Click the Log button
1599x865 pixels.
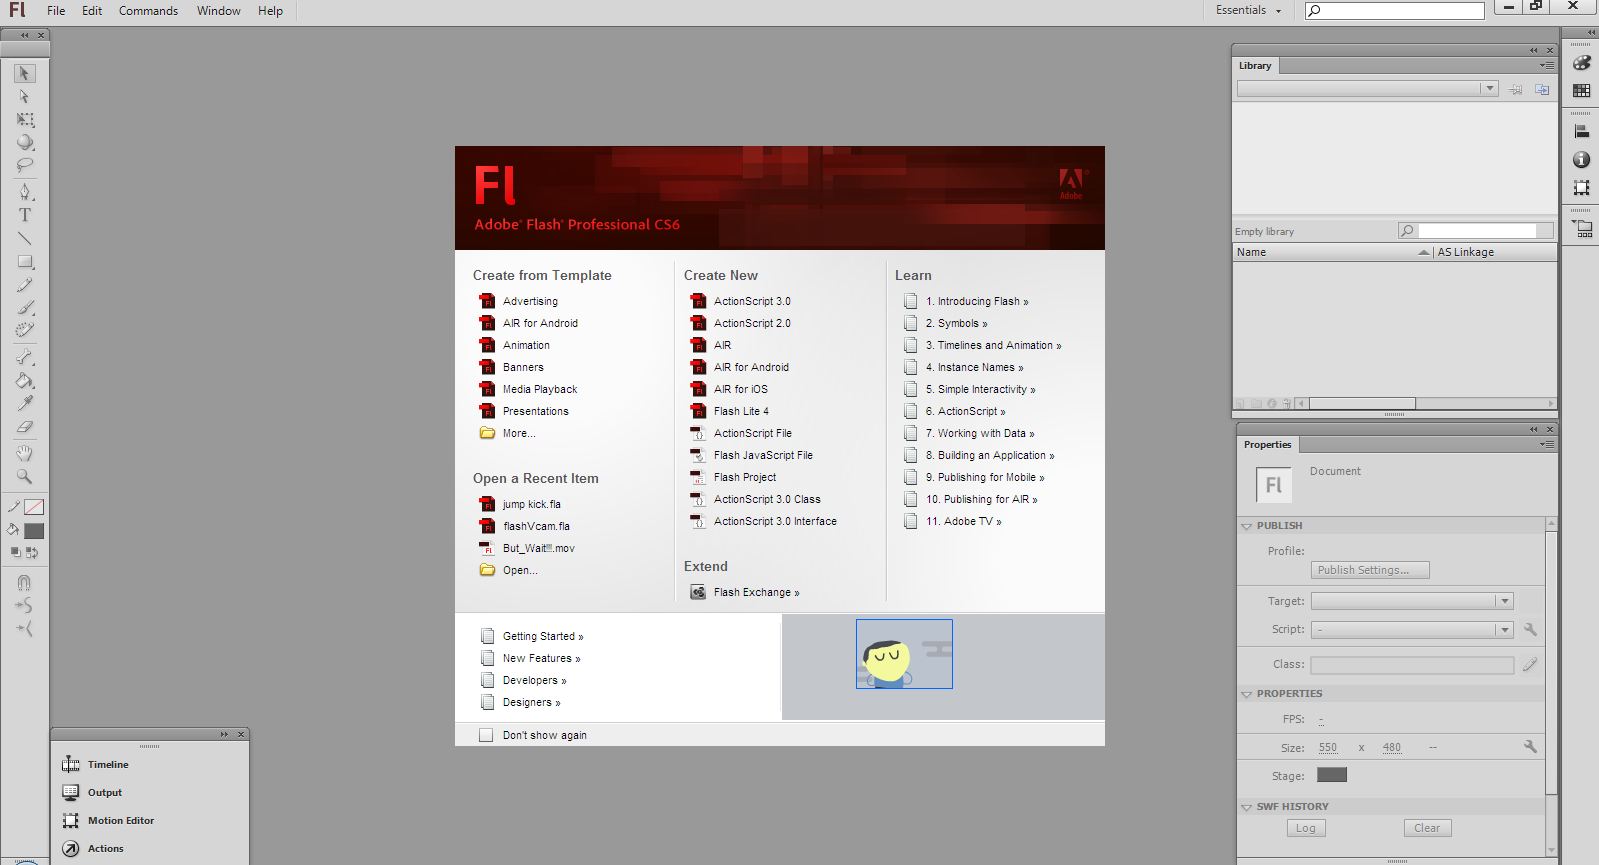[x=1306, y=828]
